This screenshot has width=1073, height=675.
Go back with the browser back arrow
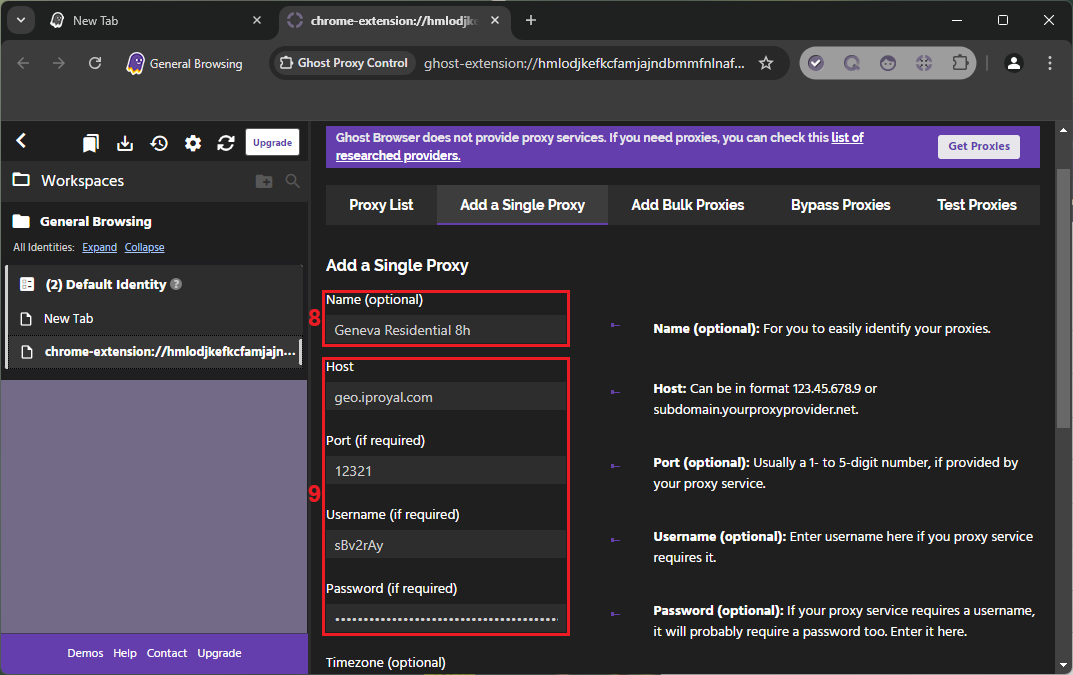click(23, 63)
